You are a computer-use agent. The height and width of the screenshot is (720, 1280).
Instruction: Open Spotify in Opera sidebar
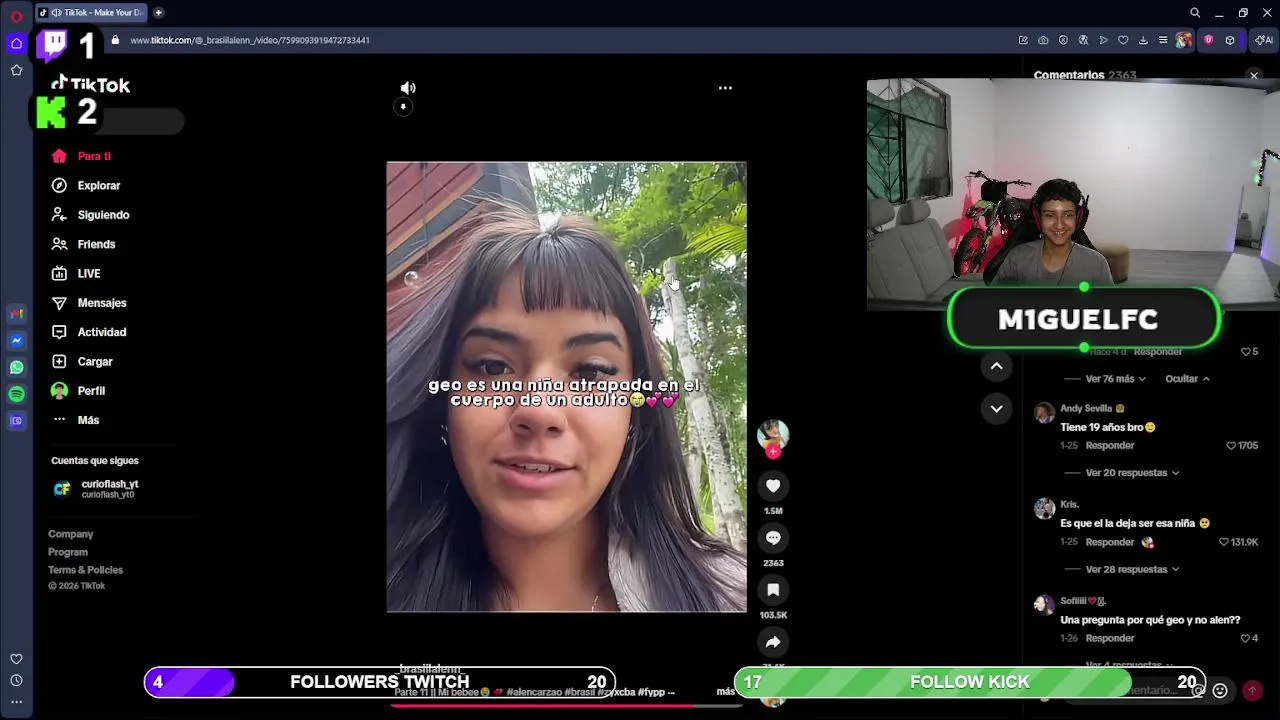(16, 394)
